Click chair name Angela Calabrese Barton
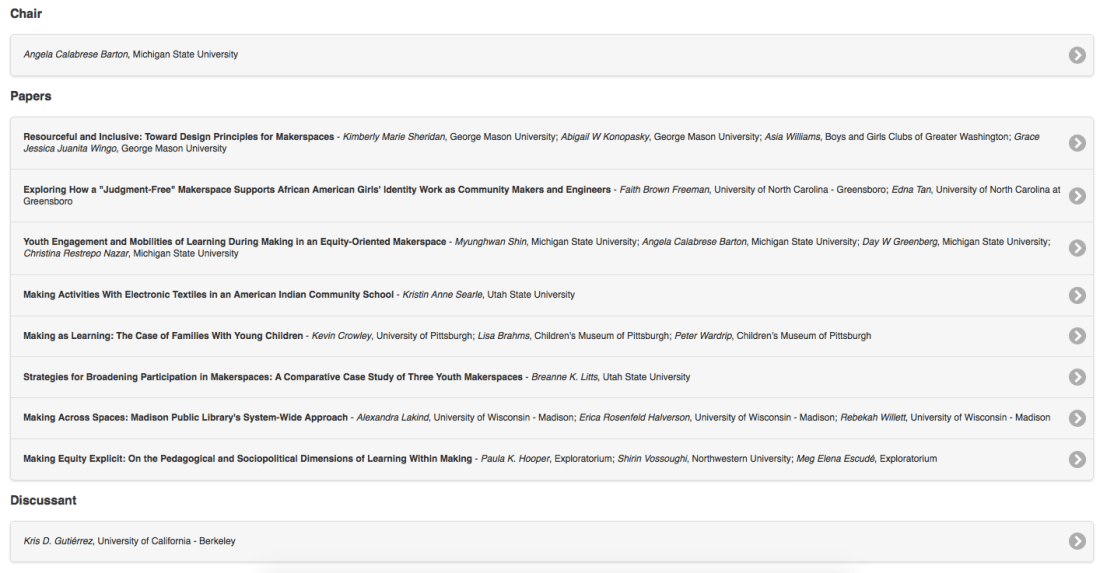 coord(76,55)
